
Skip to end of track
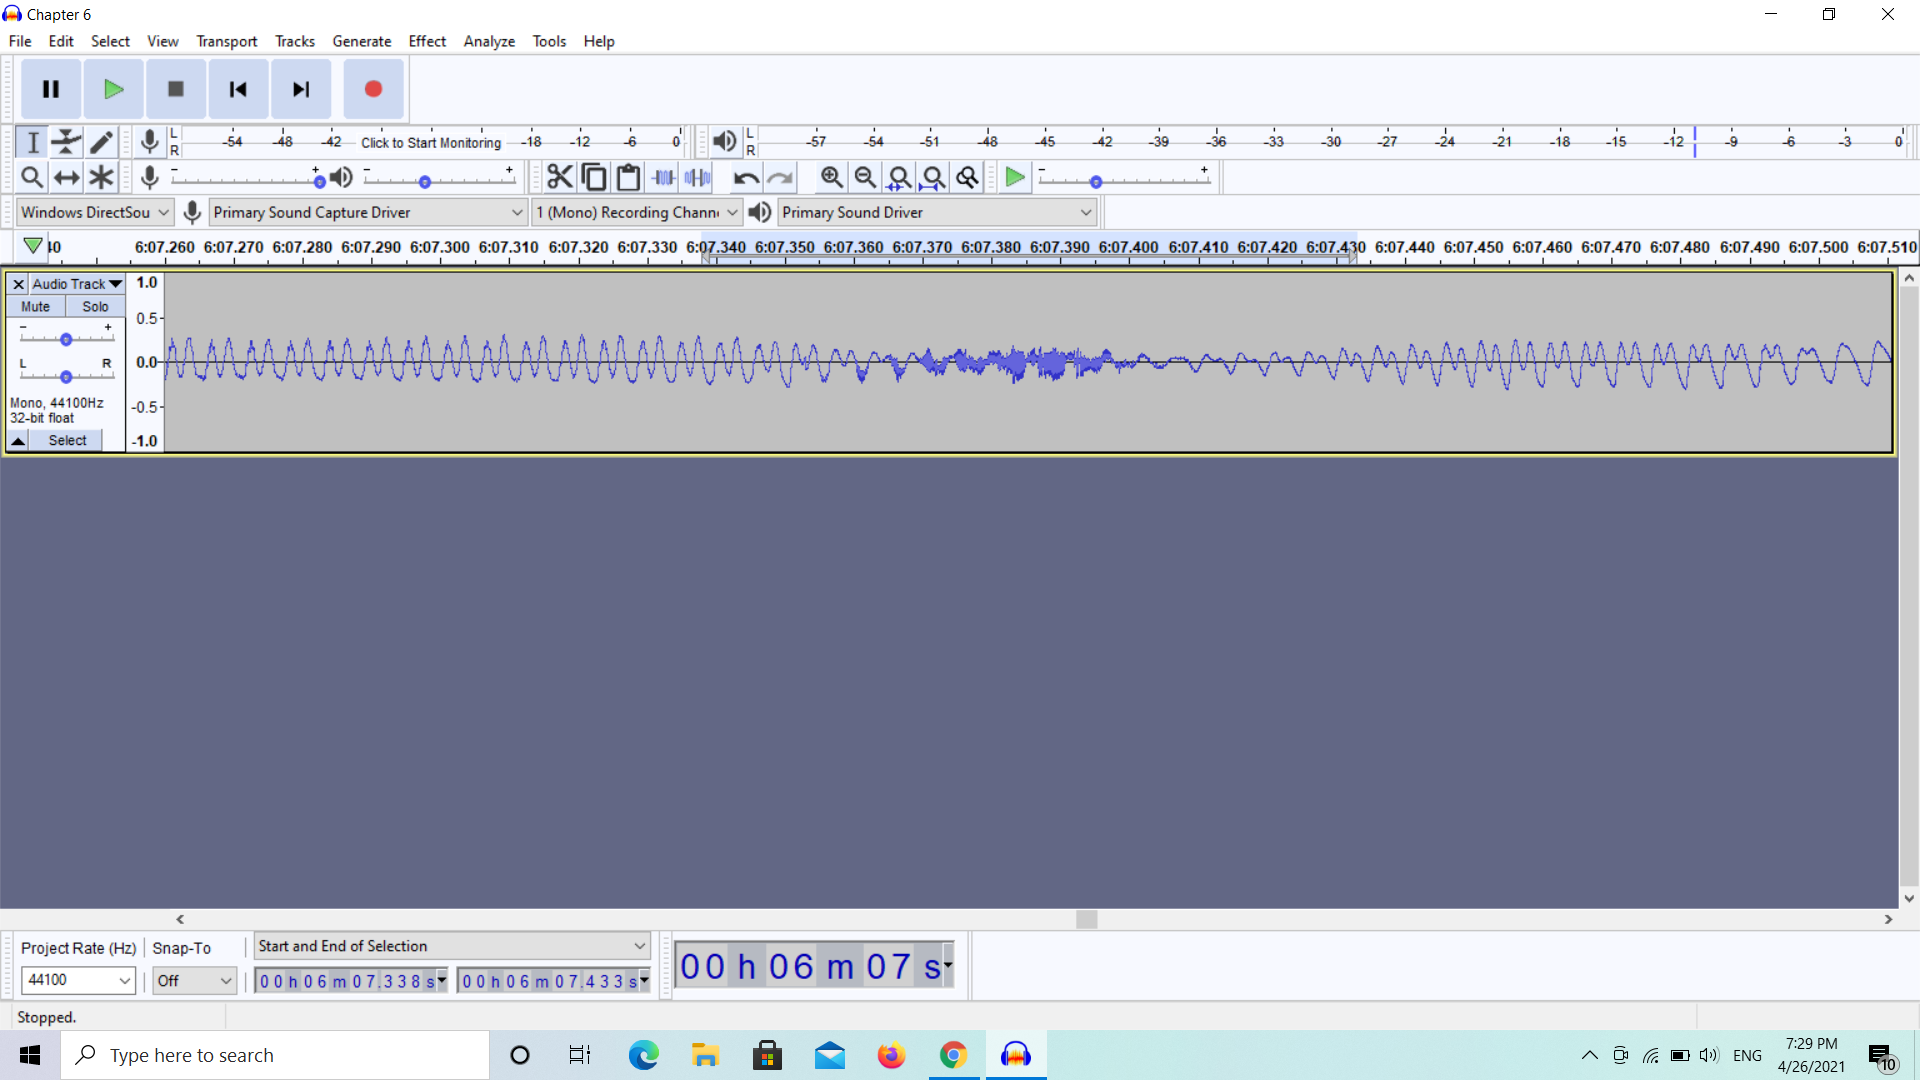pos(300,89)
